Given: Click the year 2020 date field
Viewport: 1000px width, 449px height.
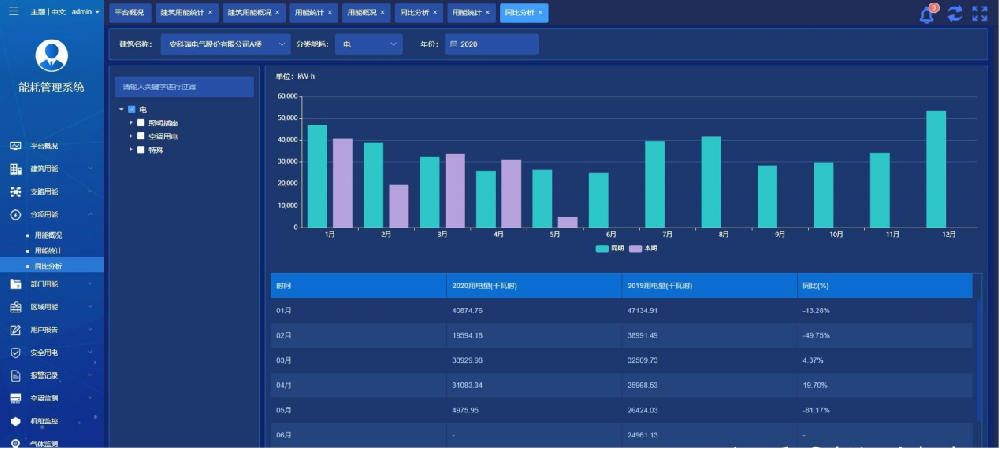Looking at the screenshot, I should pyautogui.click(x=492, y=44).
